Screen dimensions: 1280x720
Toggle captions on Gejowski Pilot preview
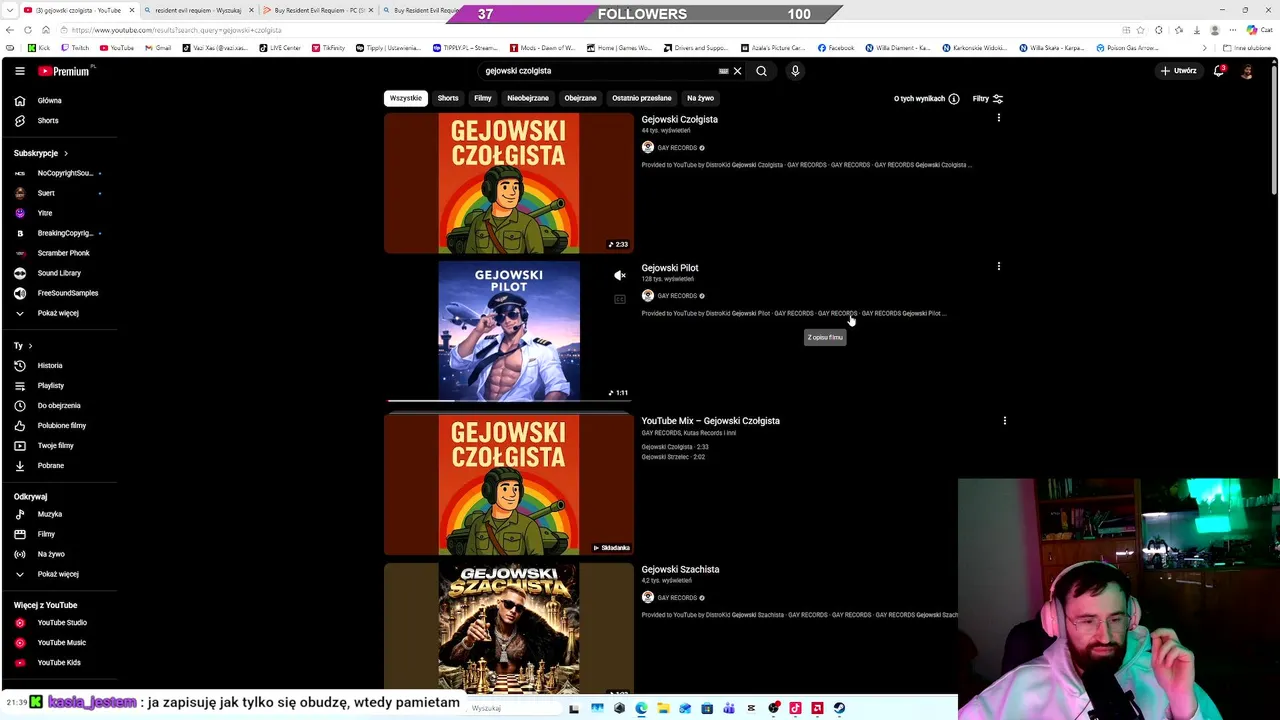click(x=620, y=299)
